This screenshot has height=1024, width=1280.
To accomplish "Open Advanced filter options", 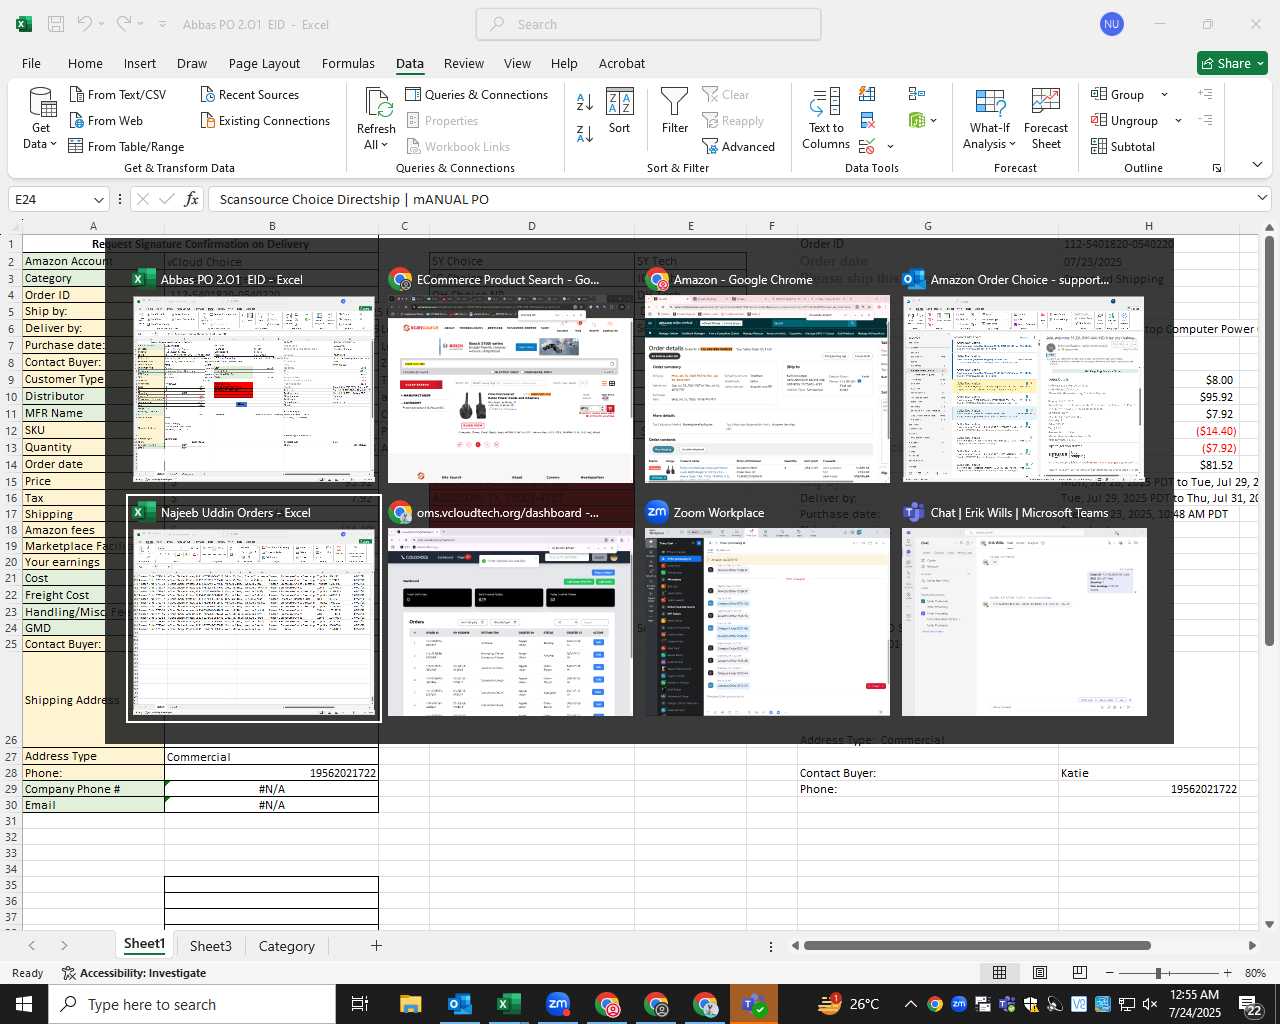I will coord(738,146).
